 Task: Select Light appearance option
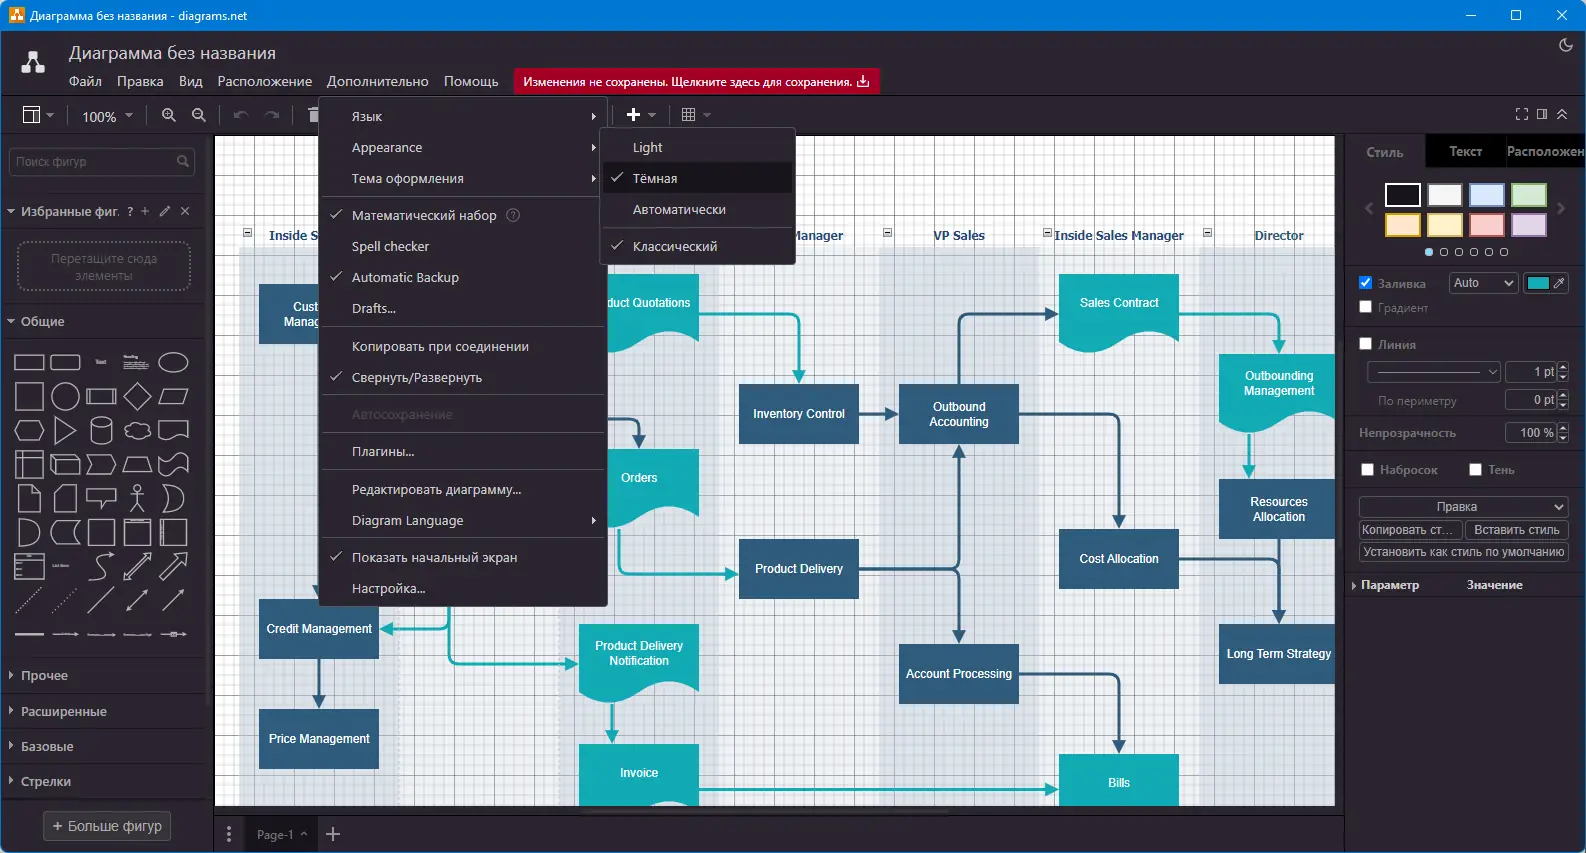697,147
